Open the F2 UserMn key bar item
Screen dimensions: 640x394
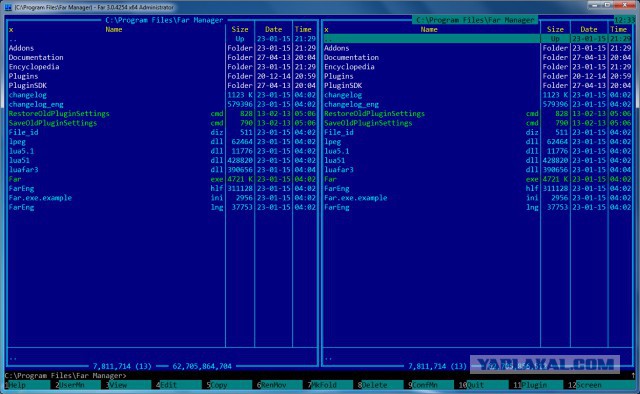point(78,385)
